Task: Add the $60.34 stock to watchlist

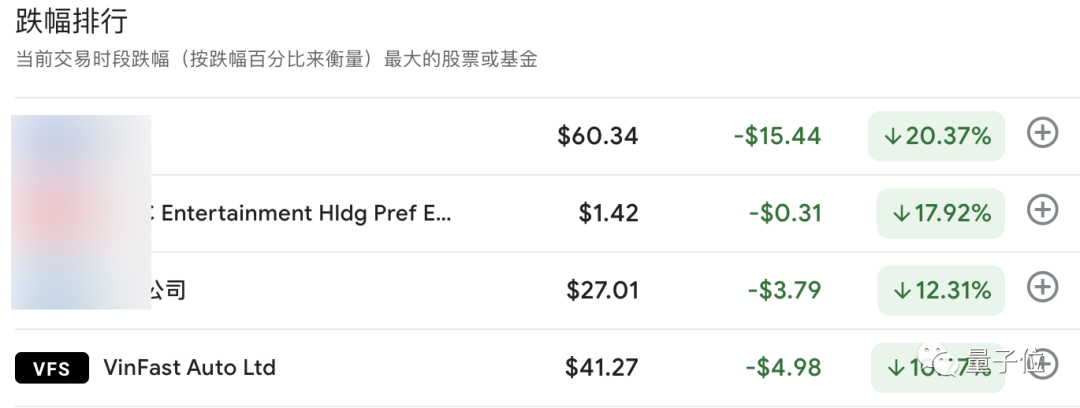Action: tap(1043, 134)
